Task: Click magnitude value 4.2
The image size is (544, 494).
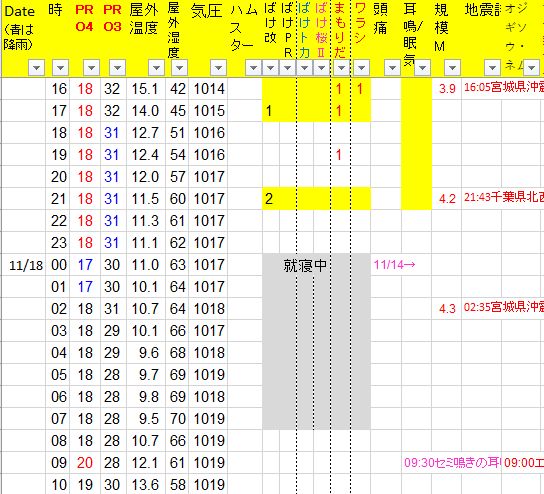Action: click(447, 199)
